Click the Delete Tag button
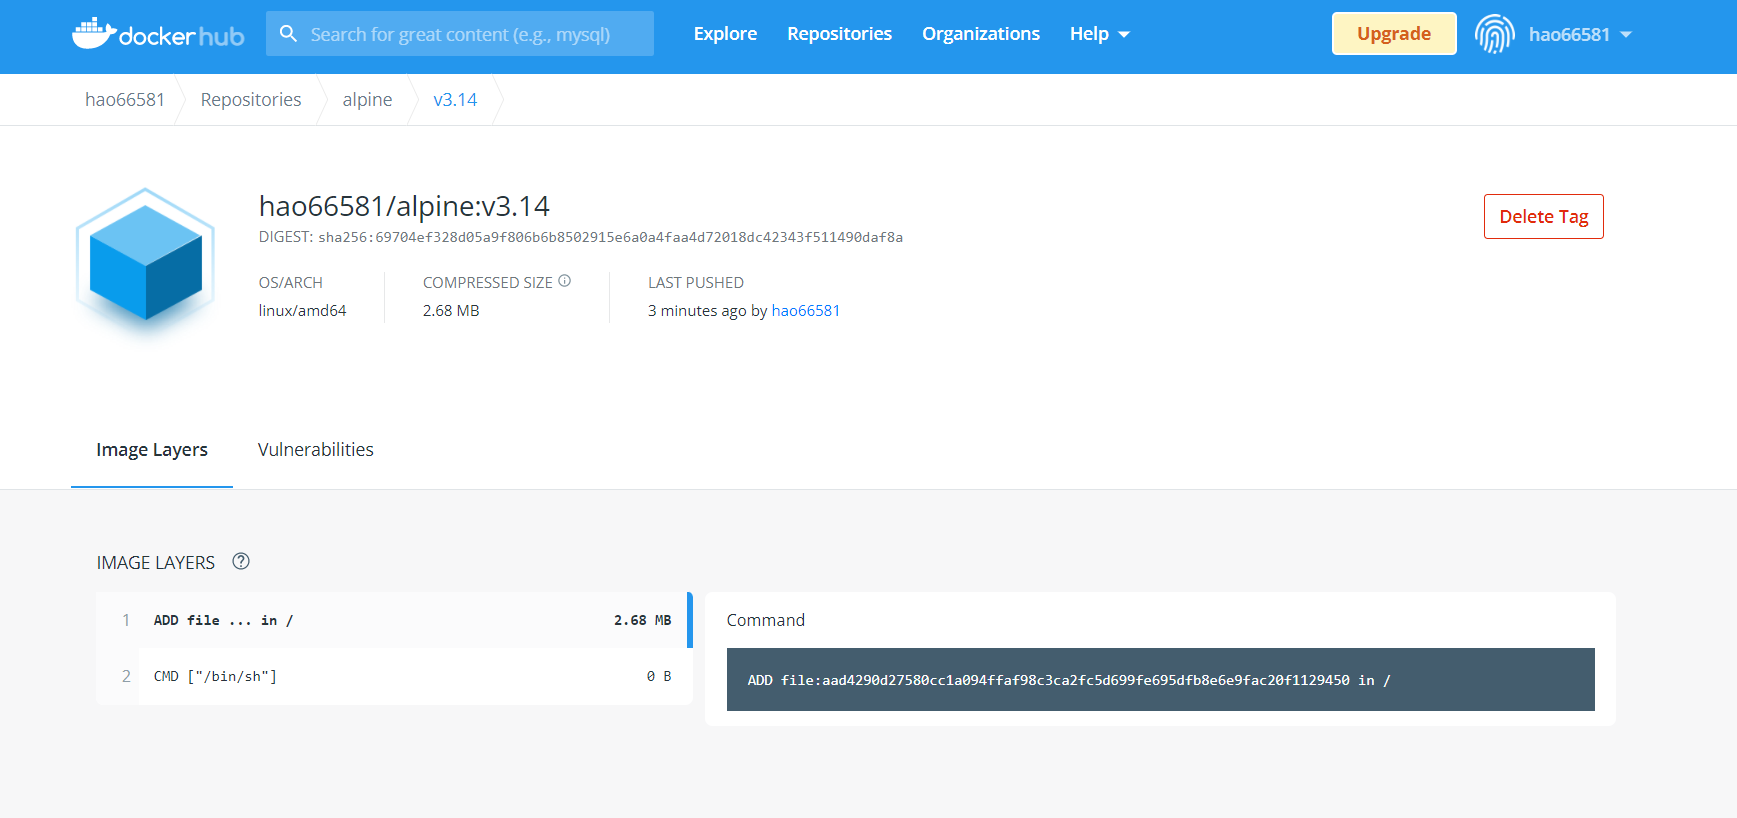This screenshot has width=1737, height=818. 1543,217
